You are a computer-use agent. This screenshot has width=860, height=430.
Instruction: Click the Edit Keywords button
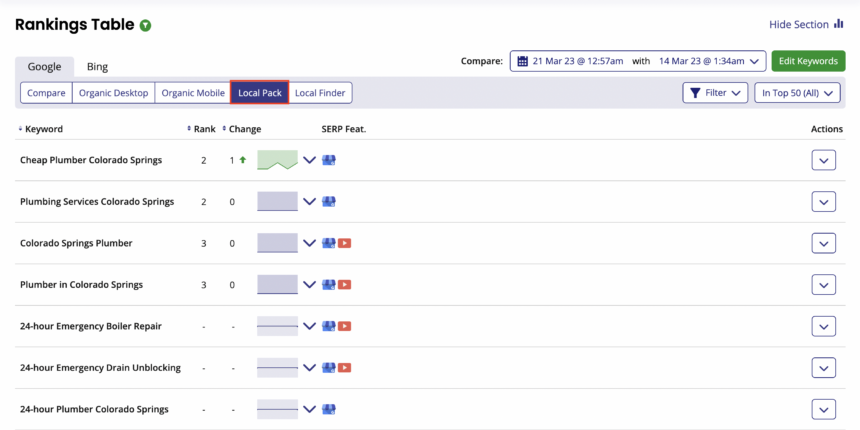[808, 61]
